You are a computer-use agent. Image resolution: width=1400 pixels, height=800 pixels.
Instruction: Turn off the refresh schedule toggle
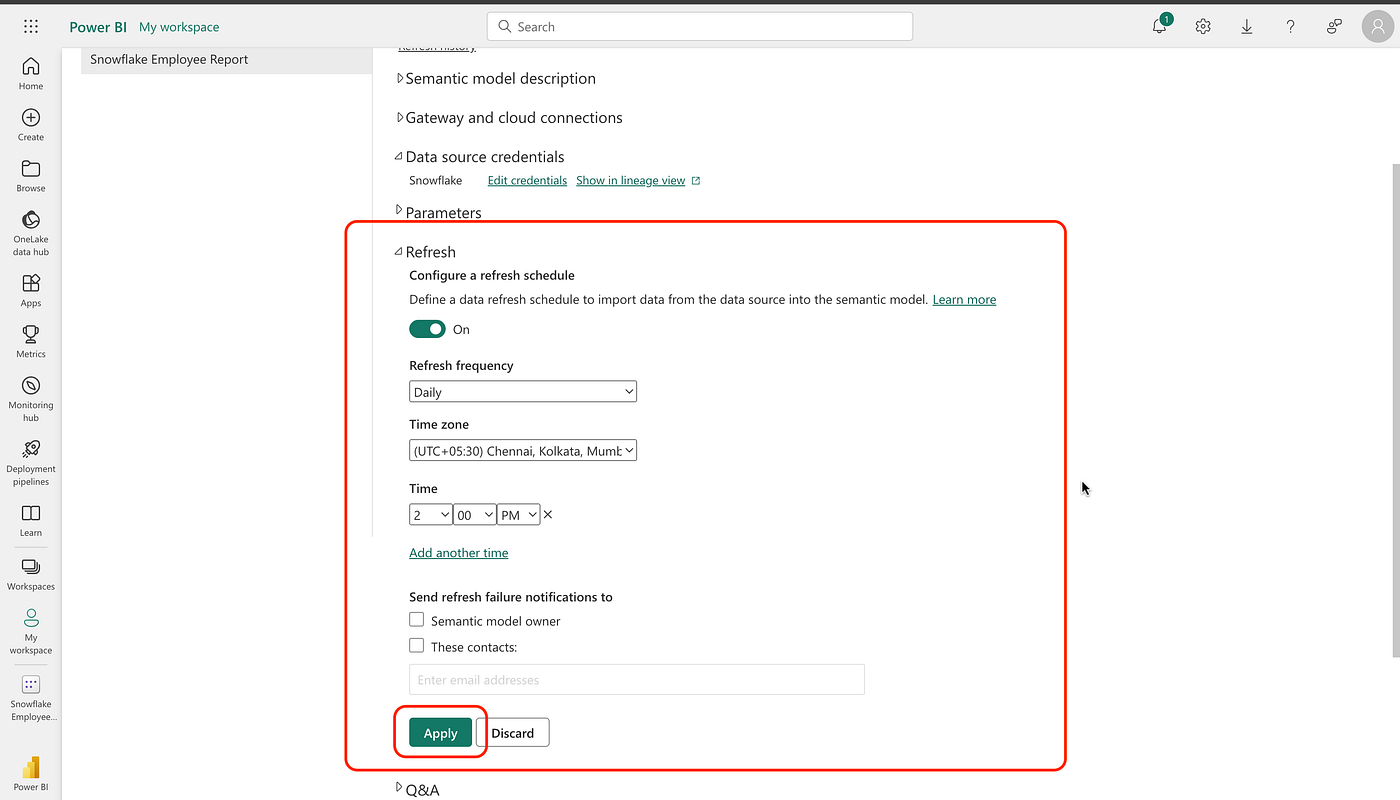click(427, 329)
